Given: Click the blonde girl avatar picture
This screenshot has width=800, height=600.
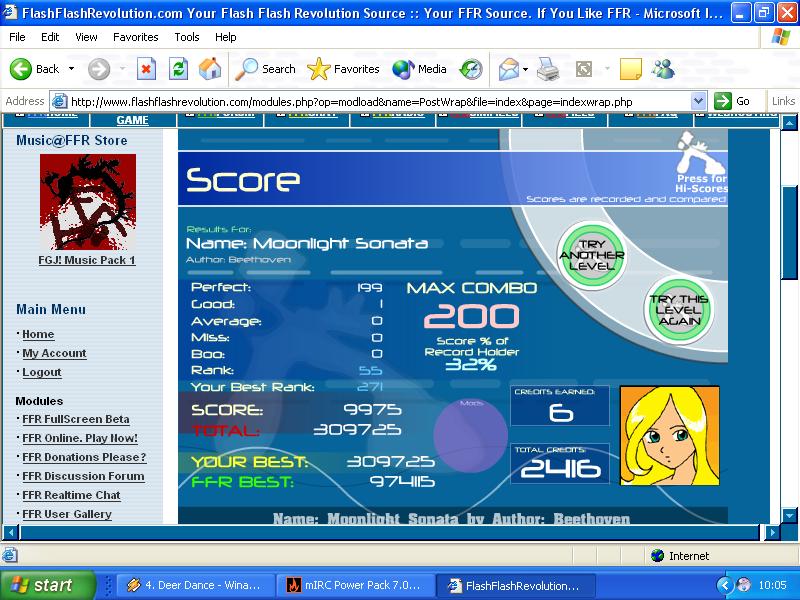Looking at the screenshot, I should [669, 435].
